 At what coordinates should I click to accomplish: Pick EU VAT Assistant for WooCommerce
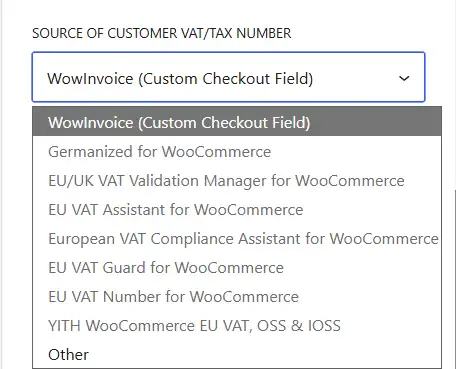click(x=237, y=210)
